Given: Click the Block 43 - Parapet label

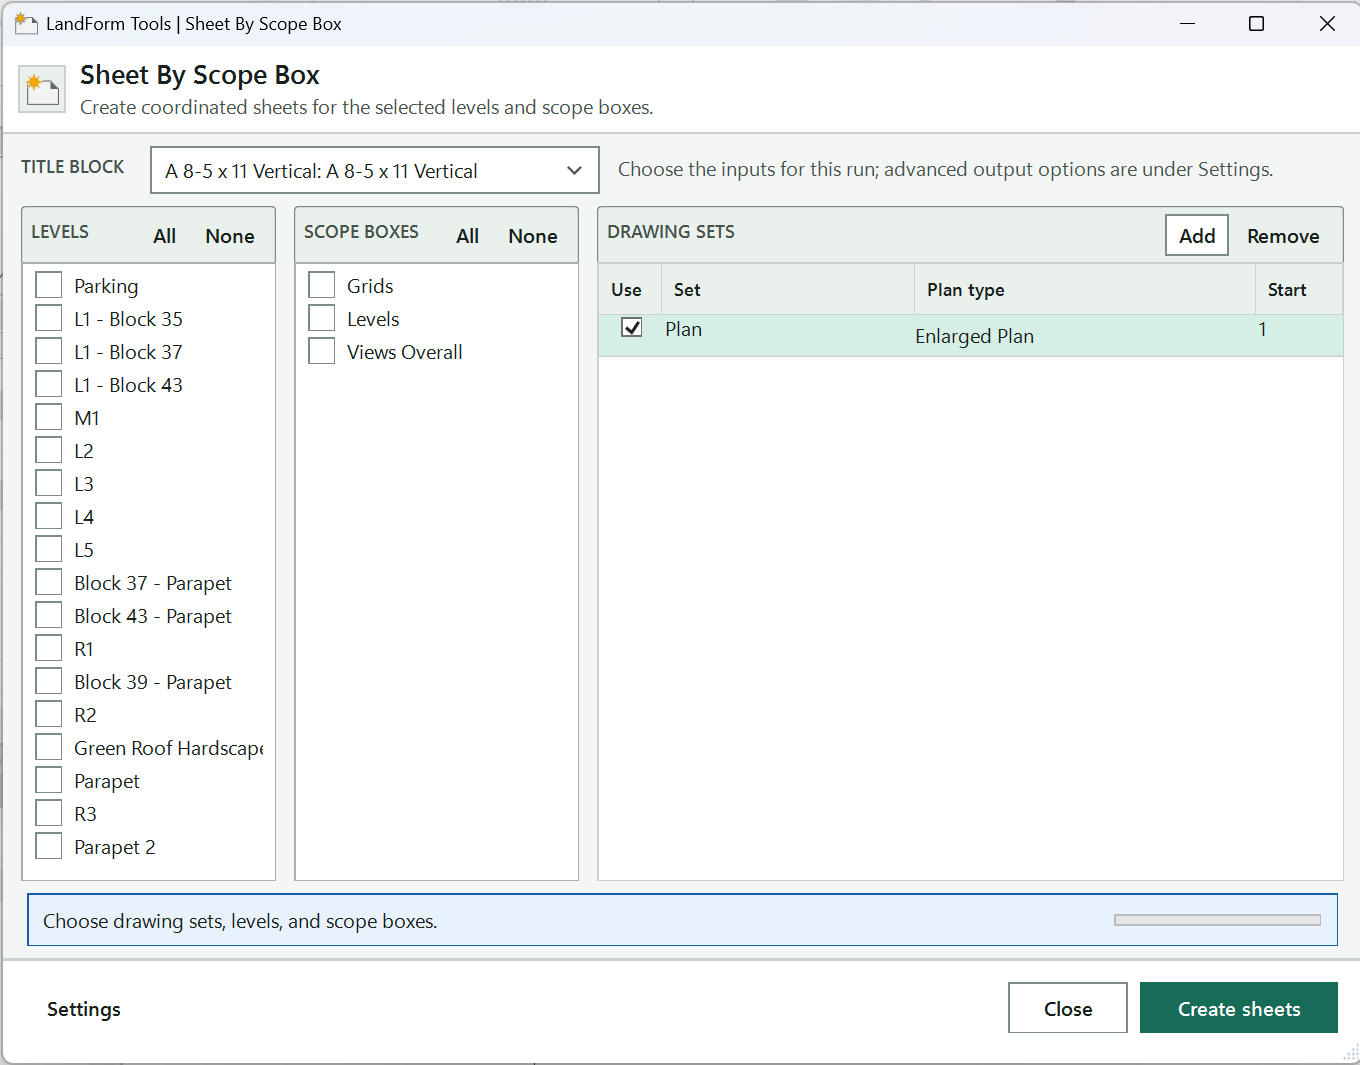Looking at the screenshot, I should click(153, 616).
